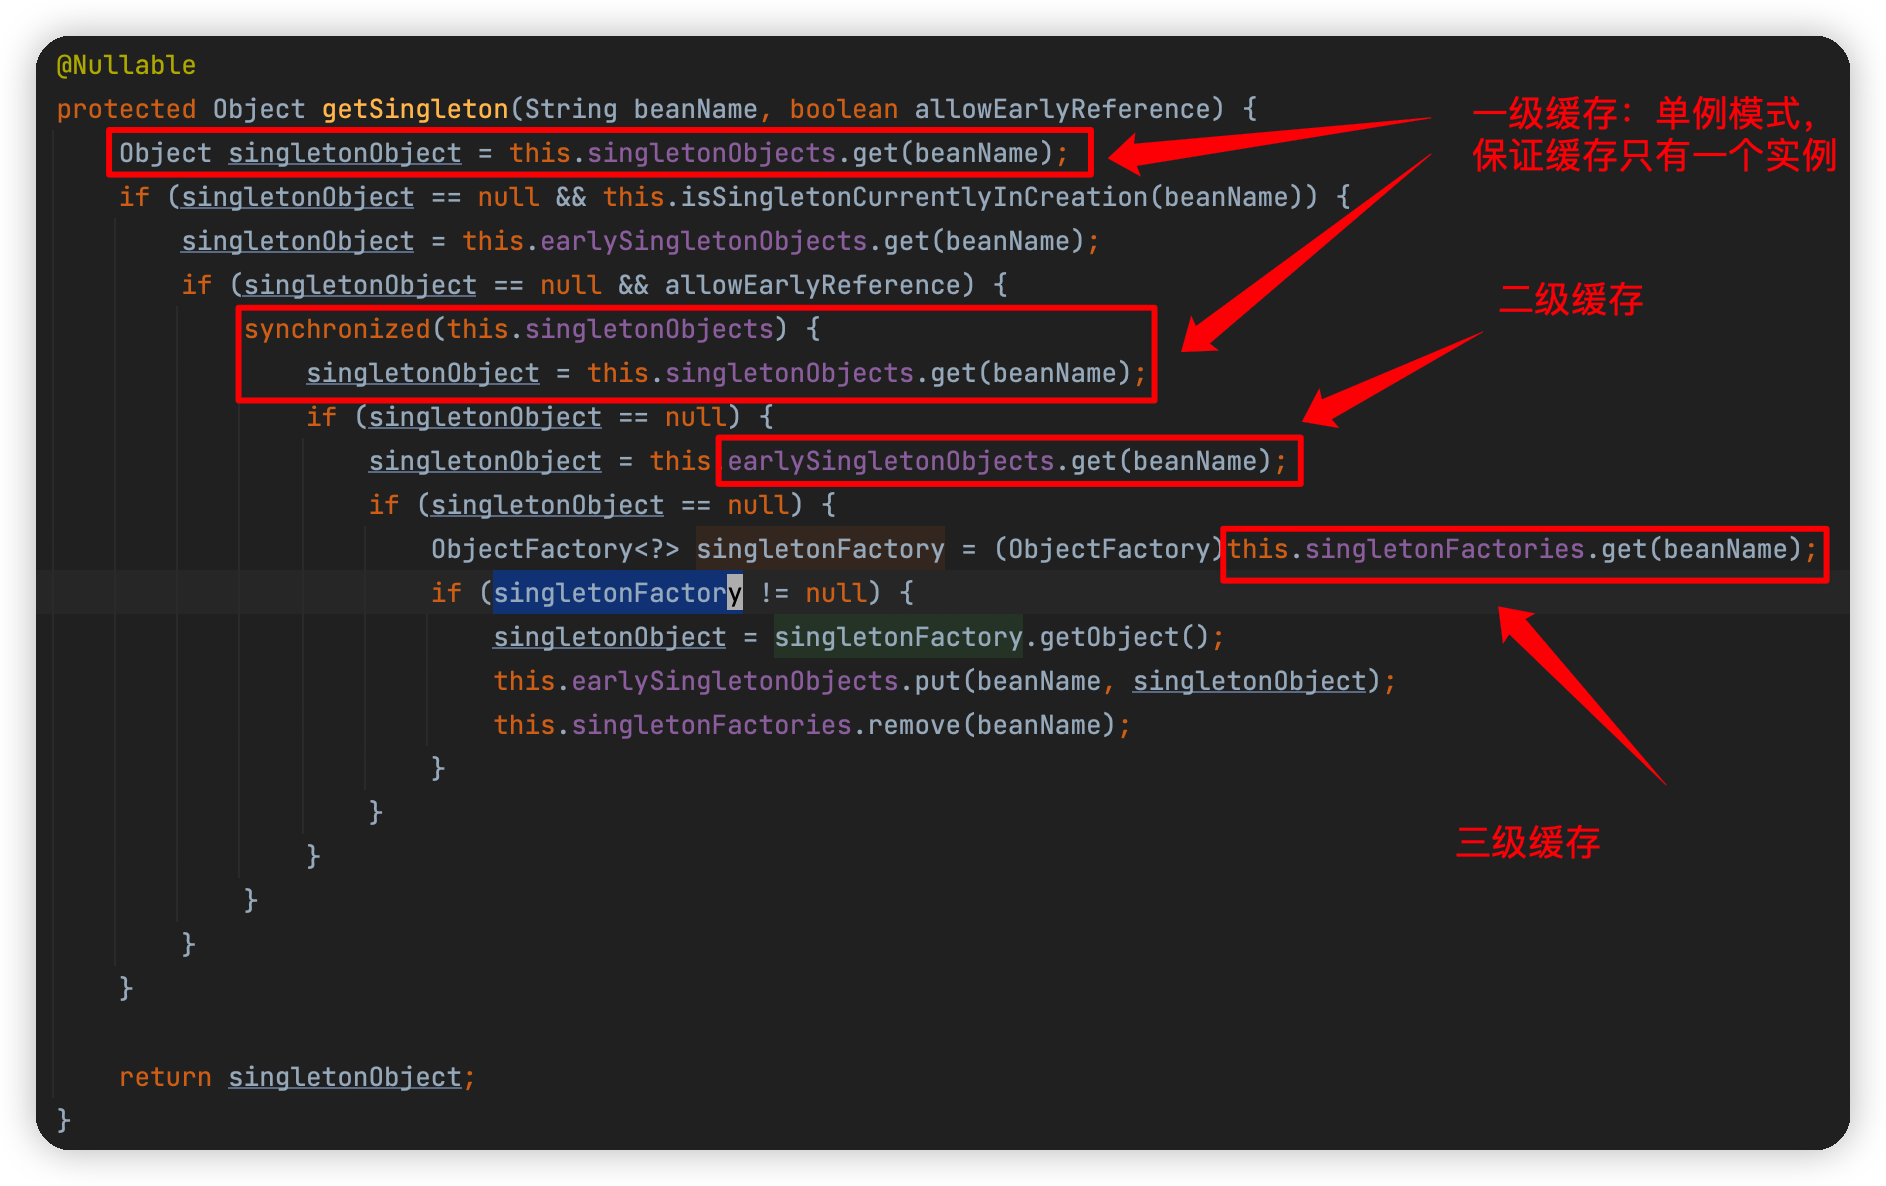Click allowEarlyReference in the nested if condition
The height and width of the screenshot is (1186, 1886).
point(813,285)
